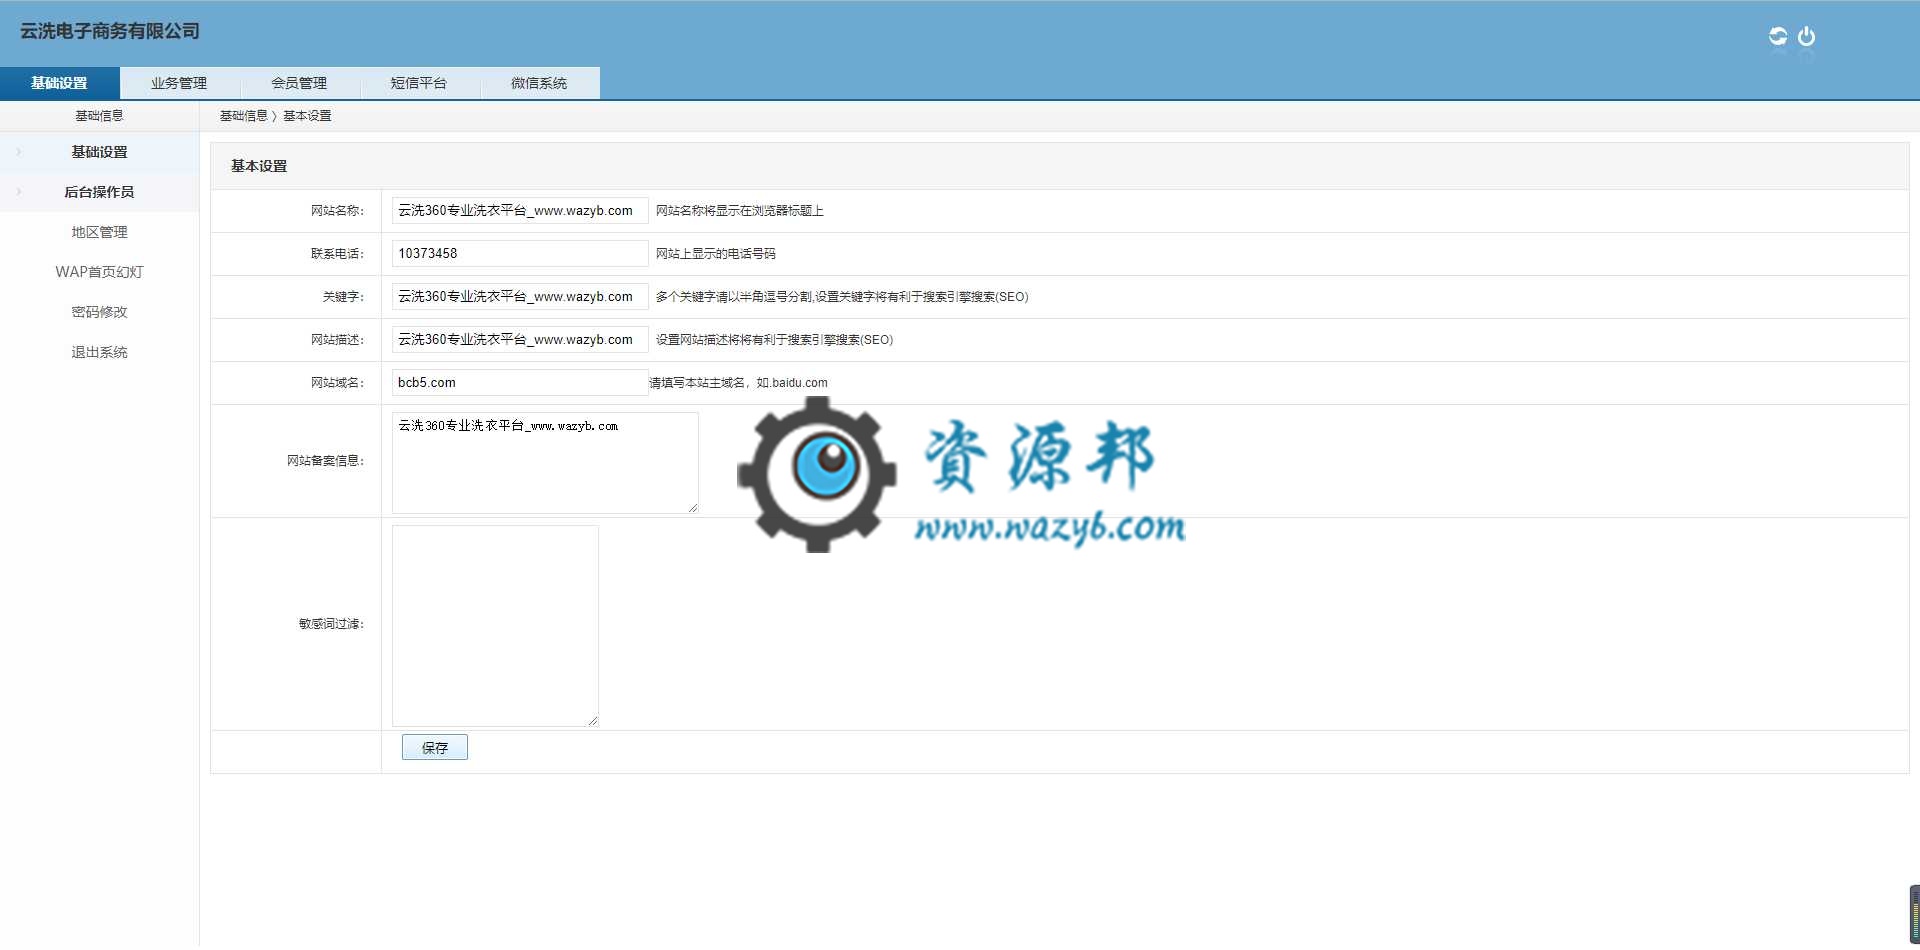Click the refresh icon in the header
The height and width of the screenshot is (950, 1920).
point(1778,36)
